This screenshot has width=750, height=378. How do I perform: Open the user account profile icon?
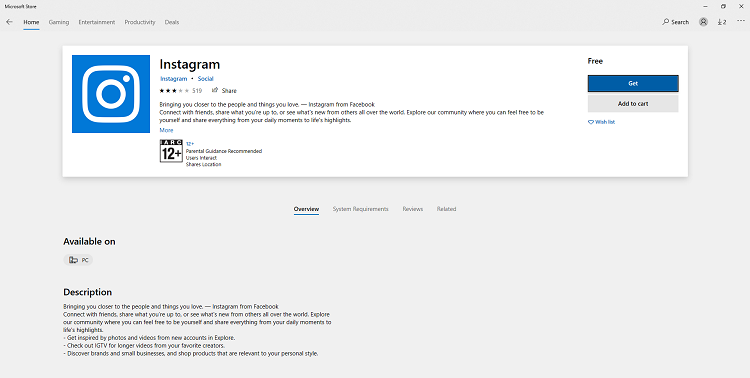coord(703,22)
